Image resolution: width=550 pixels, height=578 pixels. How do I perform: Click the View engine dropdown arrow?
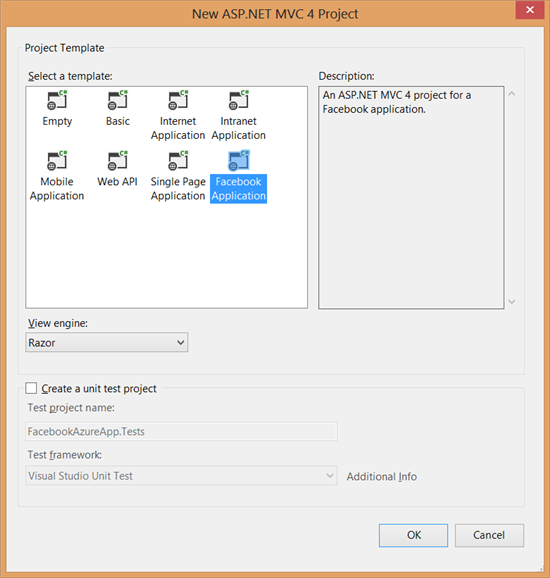pos(181,342)
